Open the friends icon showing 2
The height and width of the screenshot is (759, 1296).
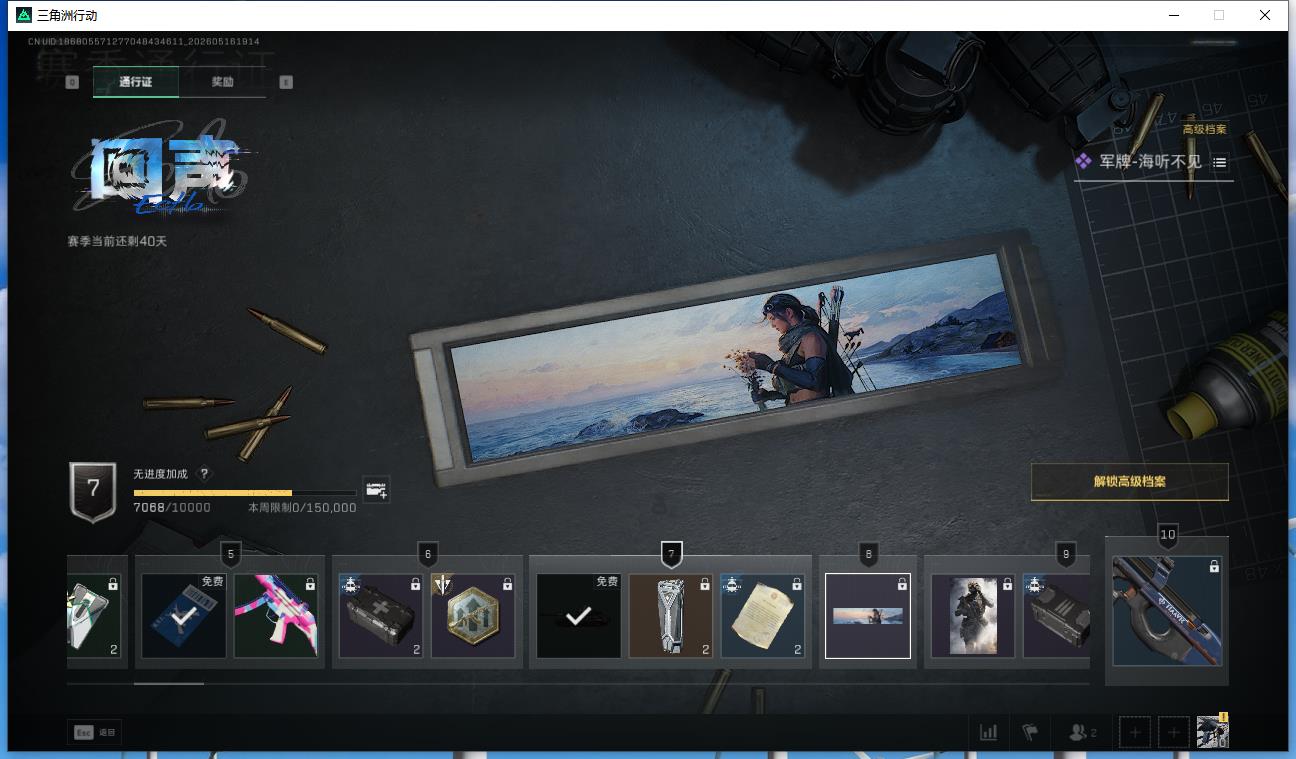click(x=1082, y=732)
